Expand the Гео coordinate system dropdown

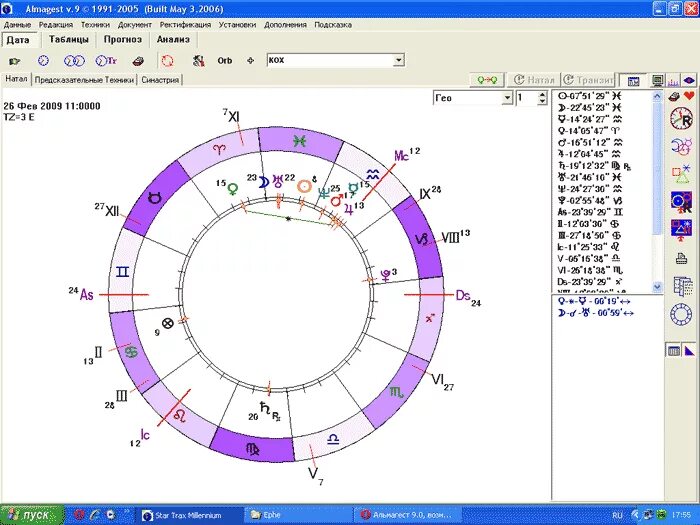(507, 98)
